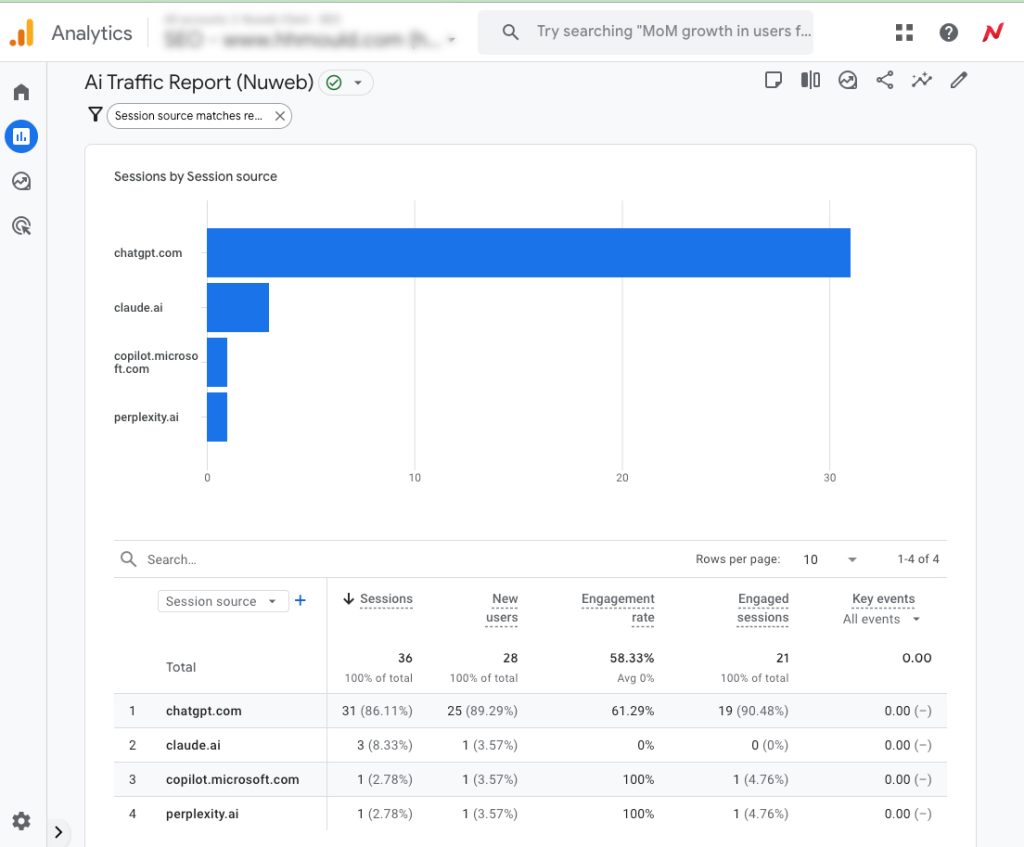Screen dimensions: 1024x847
Task: Open the Reports icon in sidebar
Action: [21, 136]
